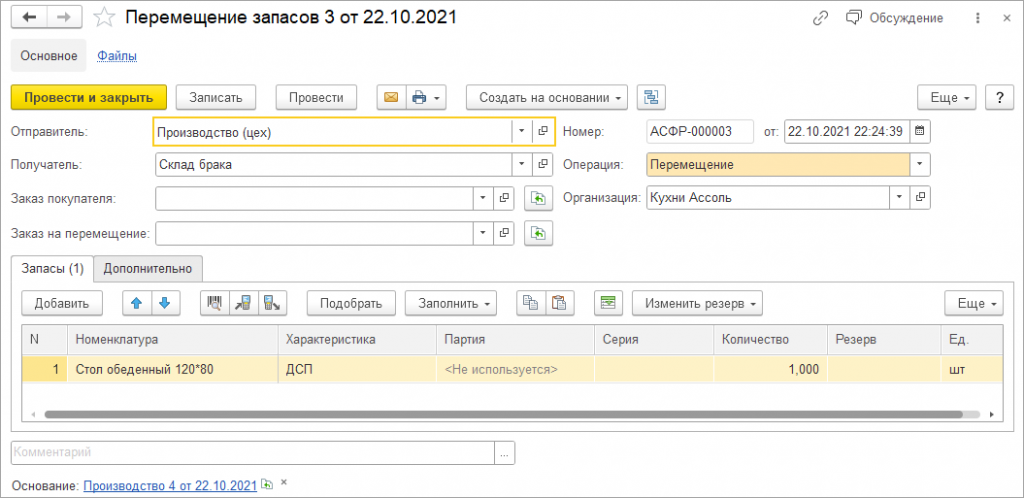Click into the Комментарий field
1024x498 pixels.
point(253,453)
